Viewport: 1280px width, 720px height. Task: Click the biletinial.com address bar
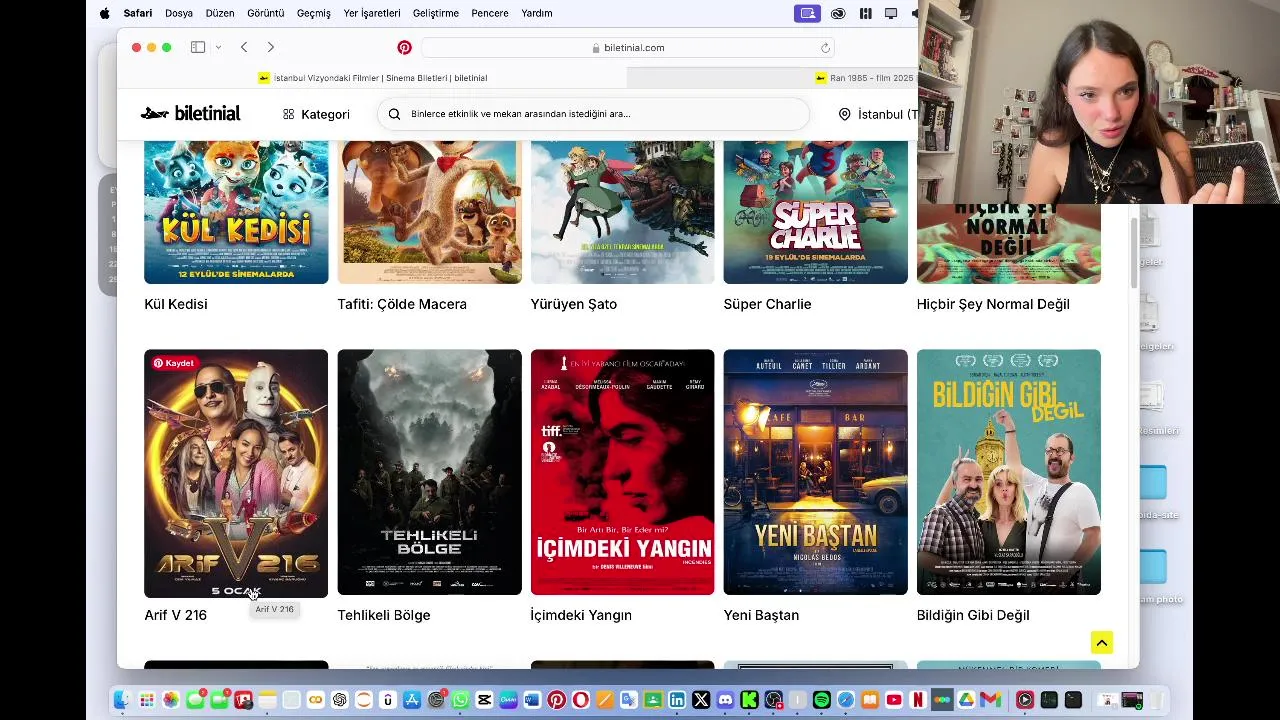[628, 47]
